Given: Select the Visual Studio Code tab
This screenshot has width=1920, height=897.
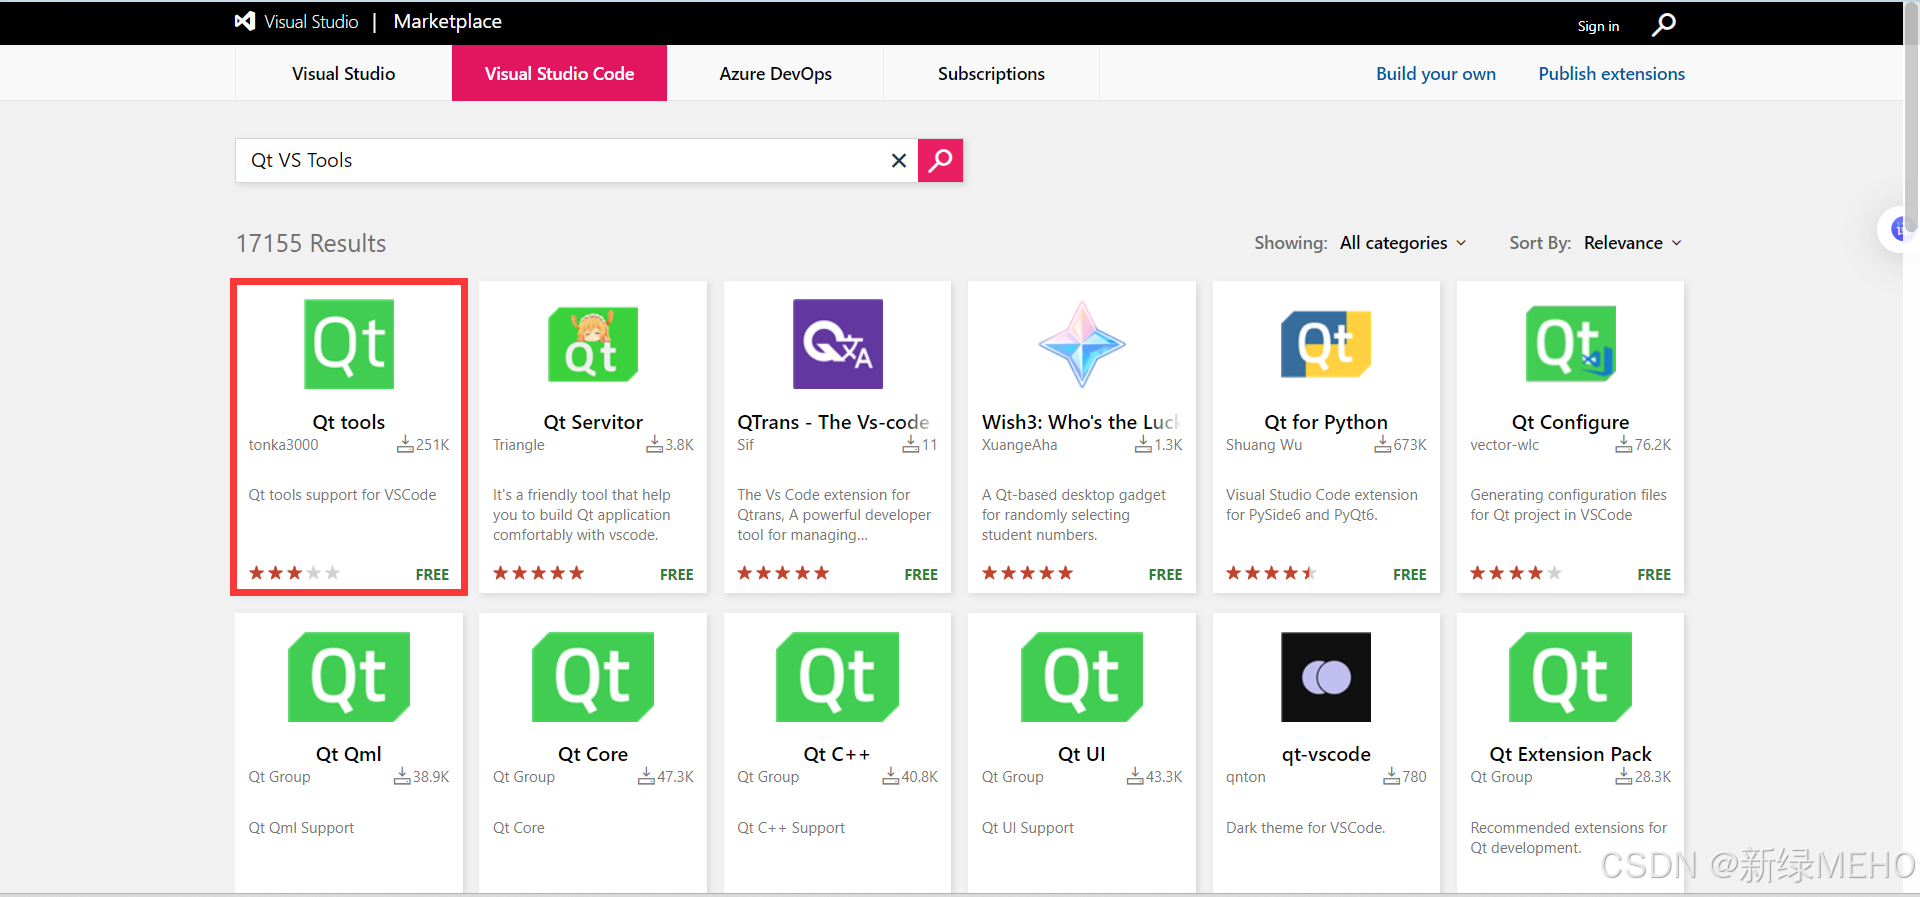Looking at the screenshot, I should pyautogui.click(x=559, y=73).
